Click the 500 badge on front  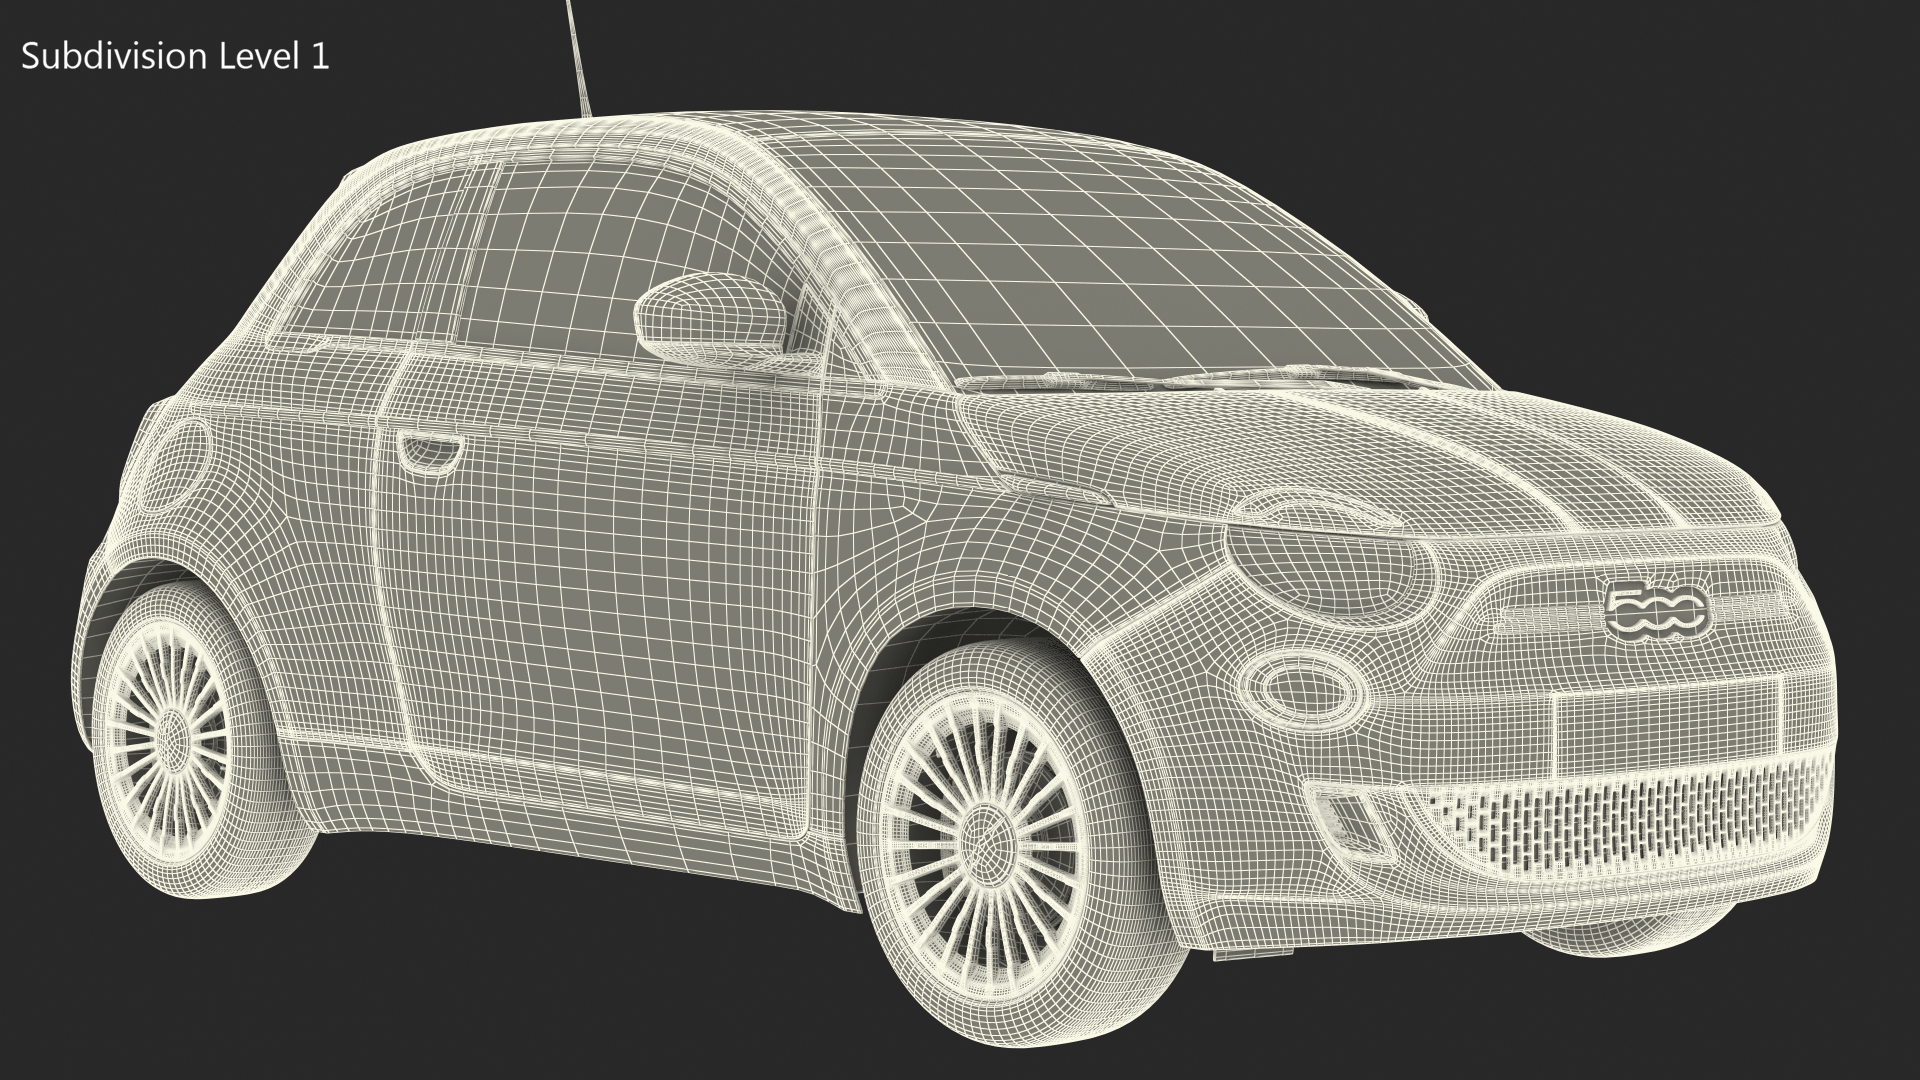[x=1656, y=609]
